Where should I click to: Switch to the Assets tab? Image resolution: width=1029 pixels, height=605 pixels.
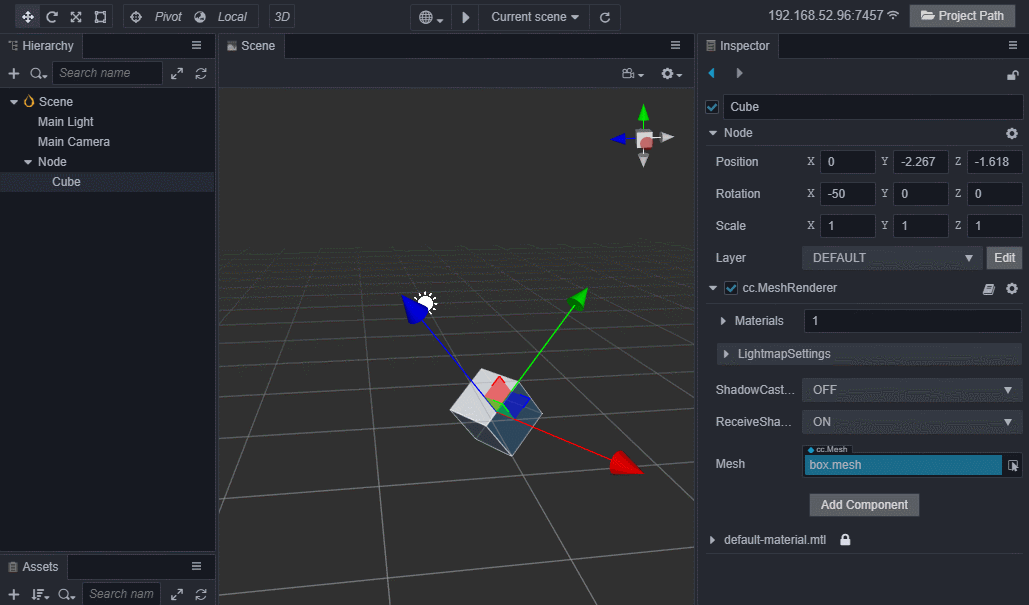click(x=33, y=567)
